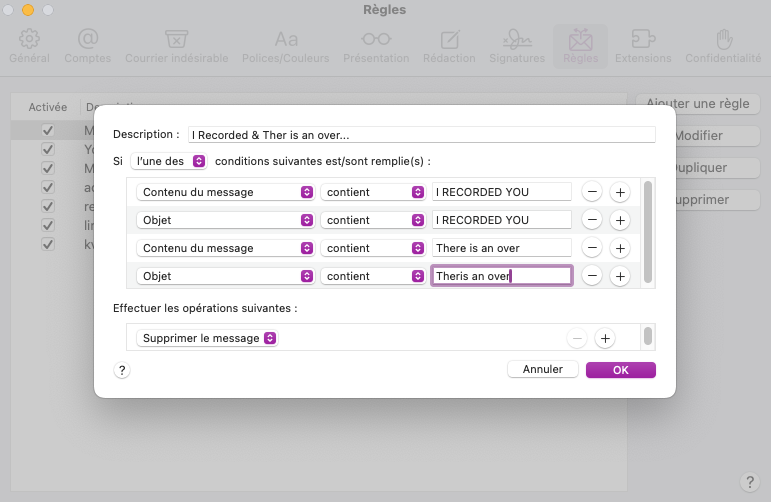Open the first "Contenu du message" dropdown
This screenshot has width=771, height=502.
click(225, 192)
